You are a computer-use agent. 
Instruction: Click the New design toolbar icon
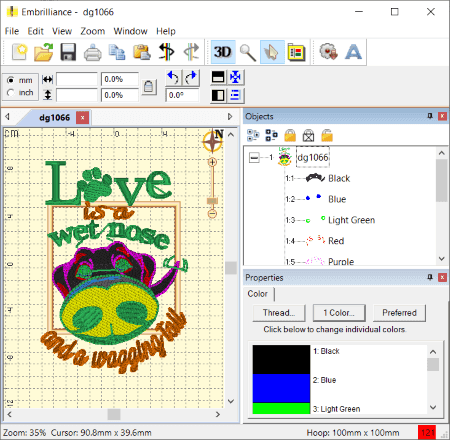click(x=19, y=52)
